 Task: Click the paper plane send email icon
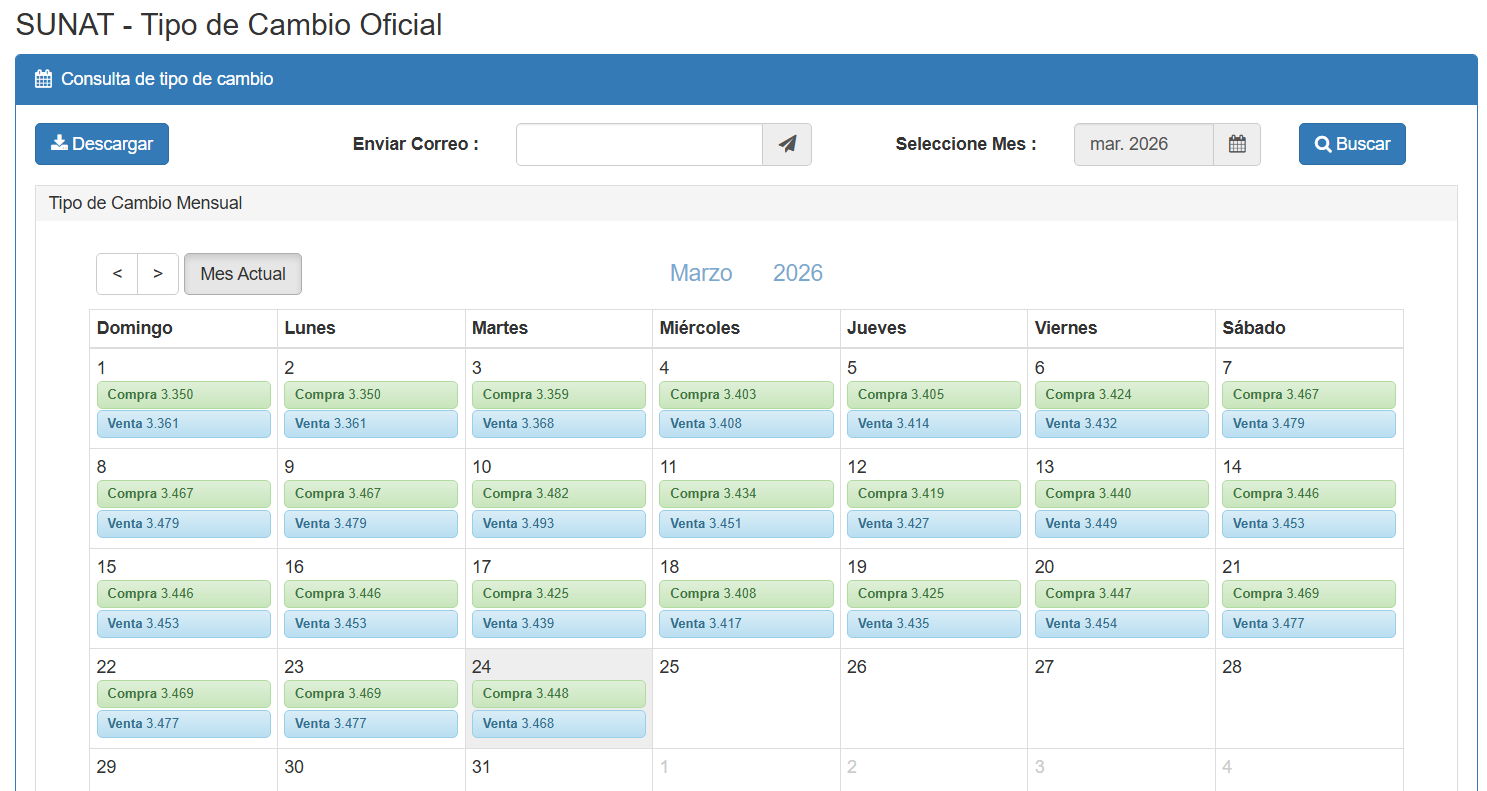tap(787, 144)
